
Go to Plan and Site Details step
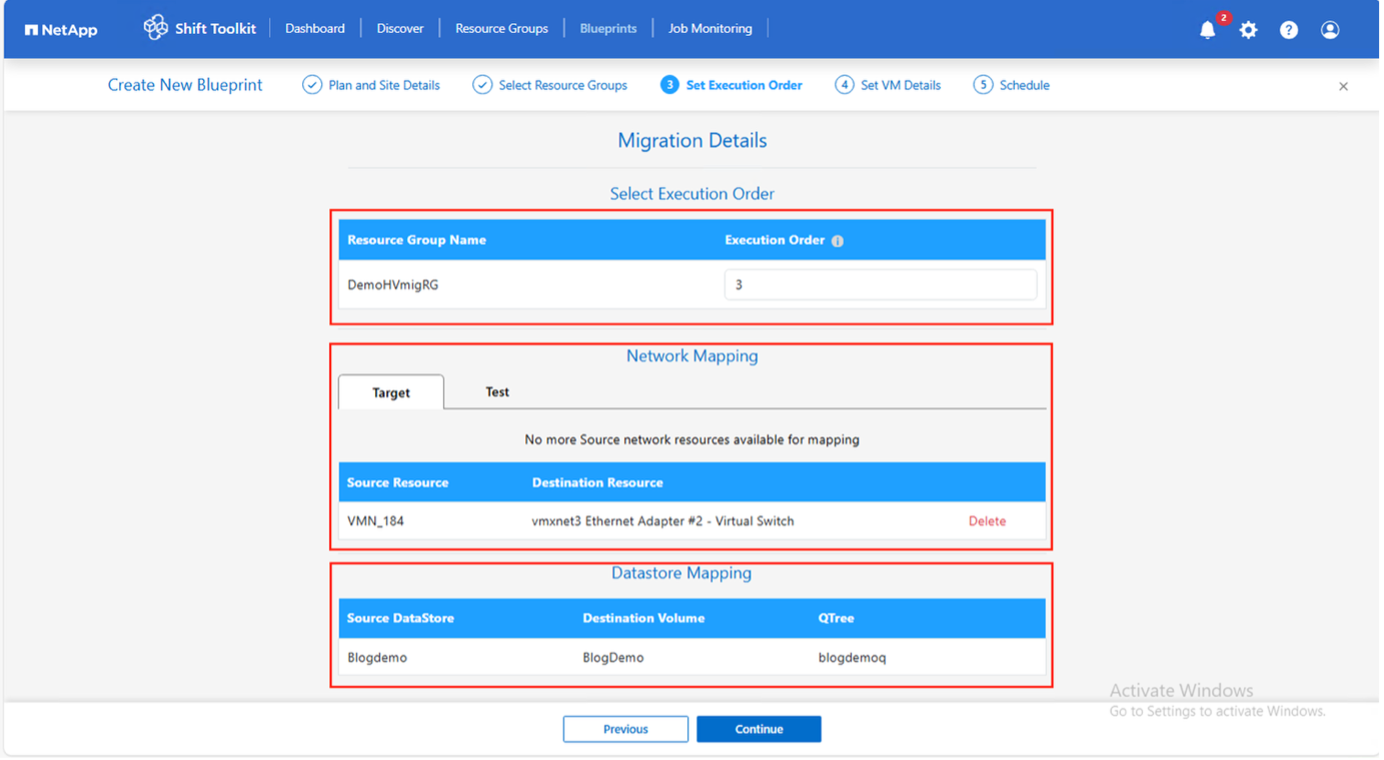pyautogui.click(x=372, y=86)
